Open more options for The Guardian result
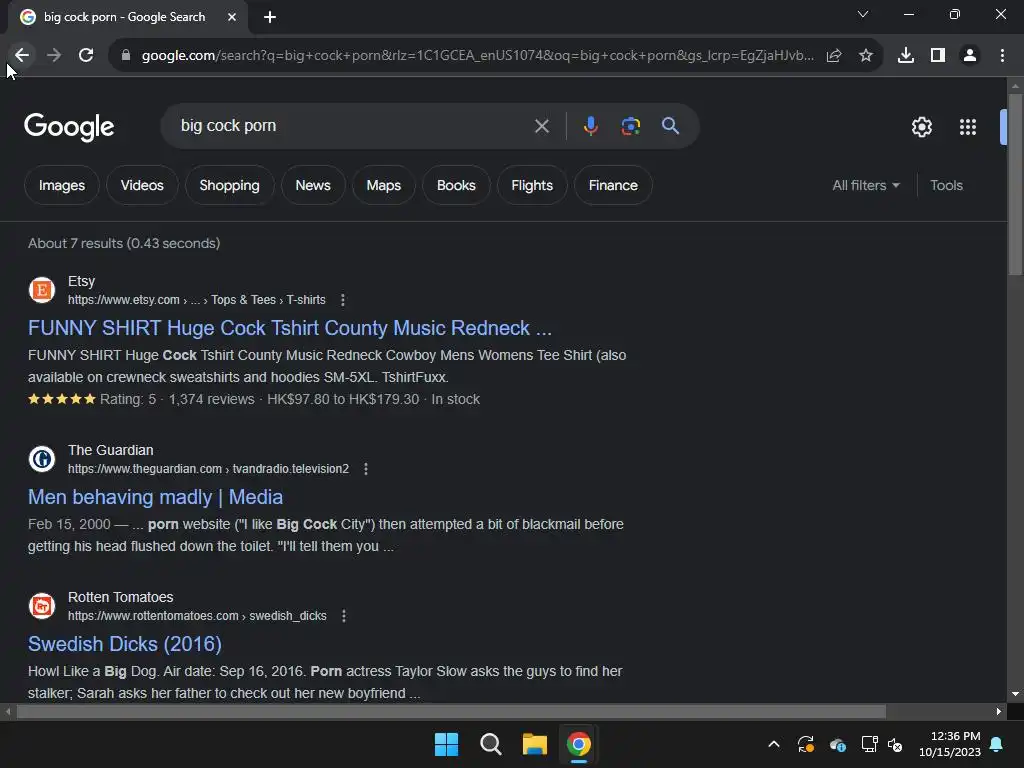This screenshot has width=1024, height=768. 366,469
